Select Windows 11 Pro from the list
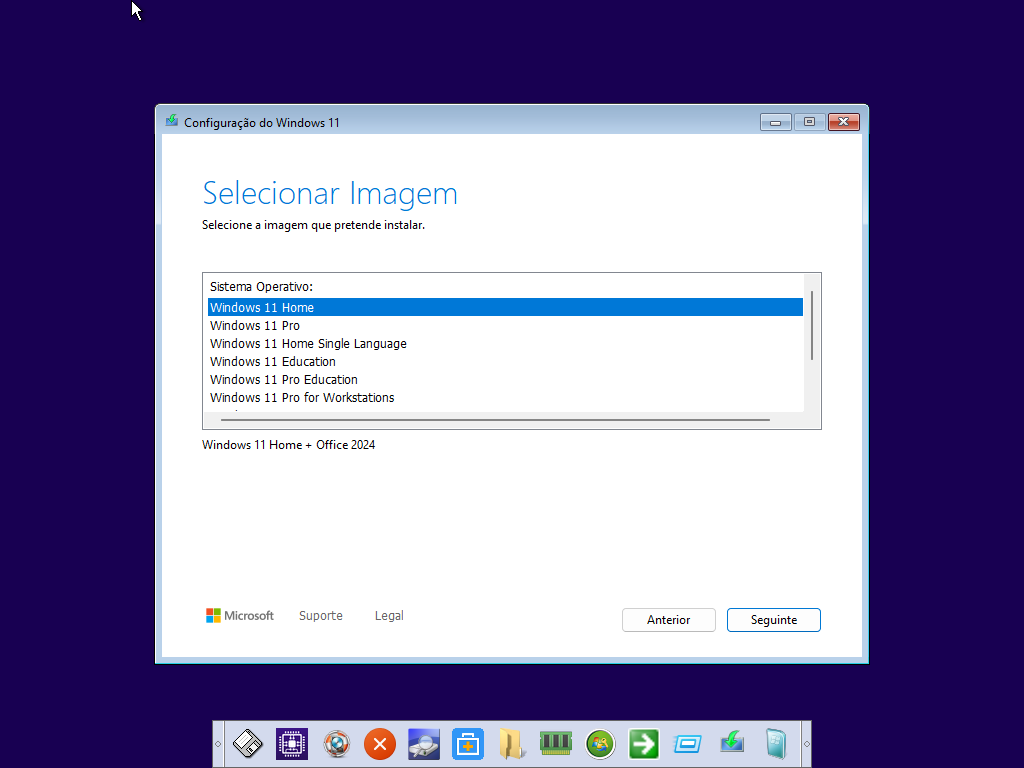 pos(505,325)
